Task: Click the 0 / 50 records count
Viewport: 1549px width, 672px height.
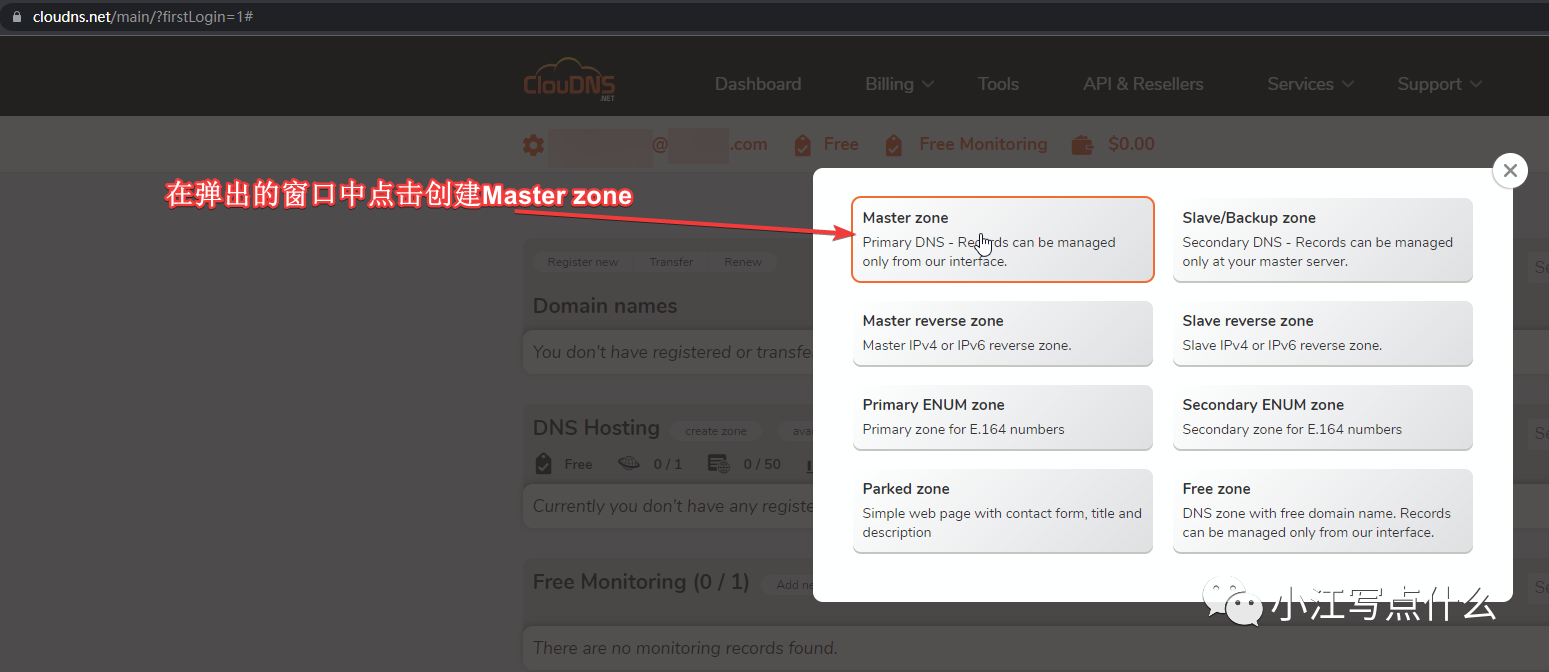Action: tap(762, 465)
